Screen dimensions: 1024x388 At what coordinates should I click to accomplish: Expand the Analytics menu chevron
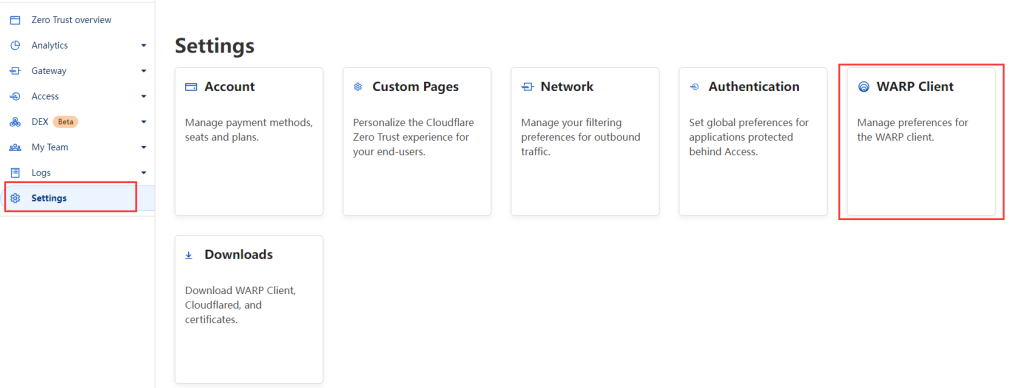coord(144,46)
